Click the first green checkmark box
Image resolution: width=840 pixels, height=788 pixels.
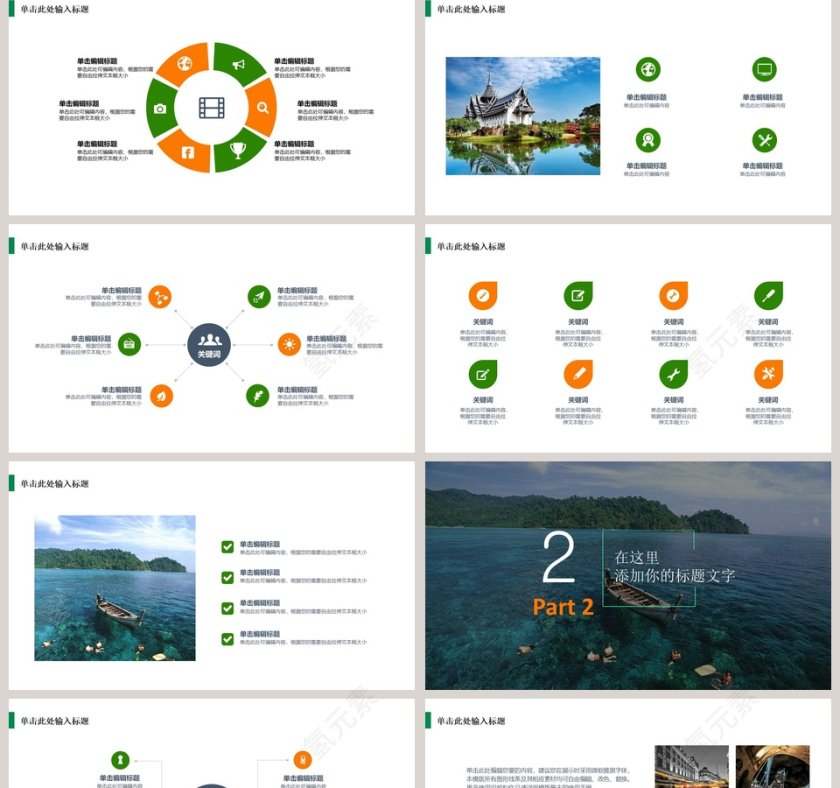tap(228, 547)
